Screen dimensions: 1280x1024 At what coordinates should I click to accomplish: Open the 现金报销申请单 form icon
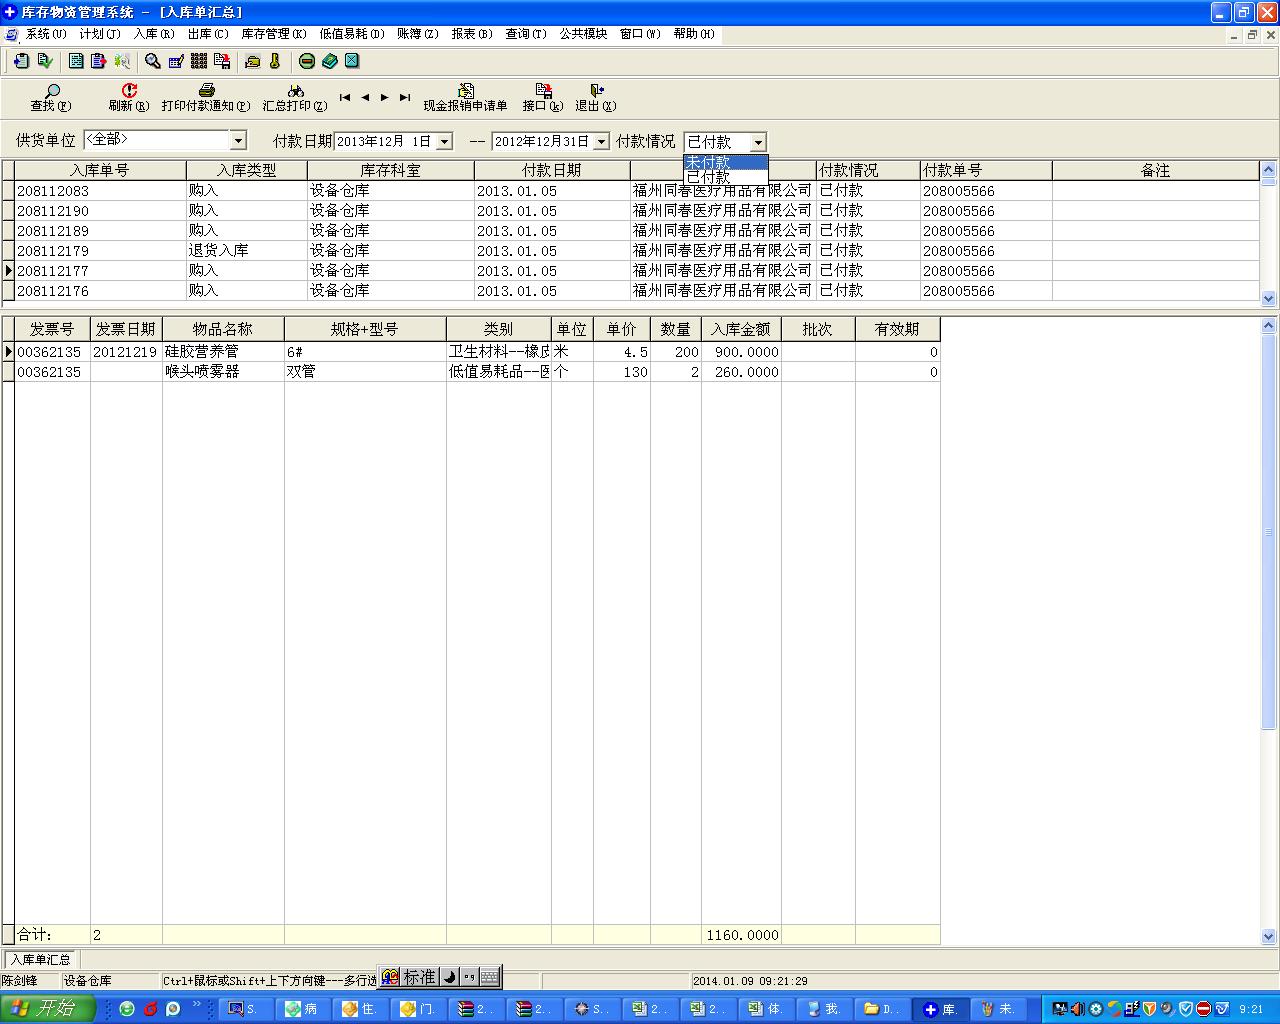(x=465, y=91)
